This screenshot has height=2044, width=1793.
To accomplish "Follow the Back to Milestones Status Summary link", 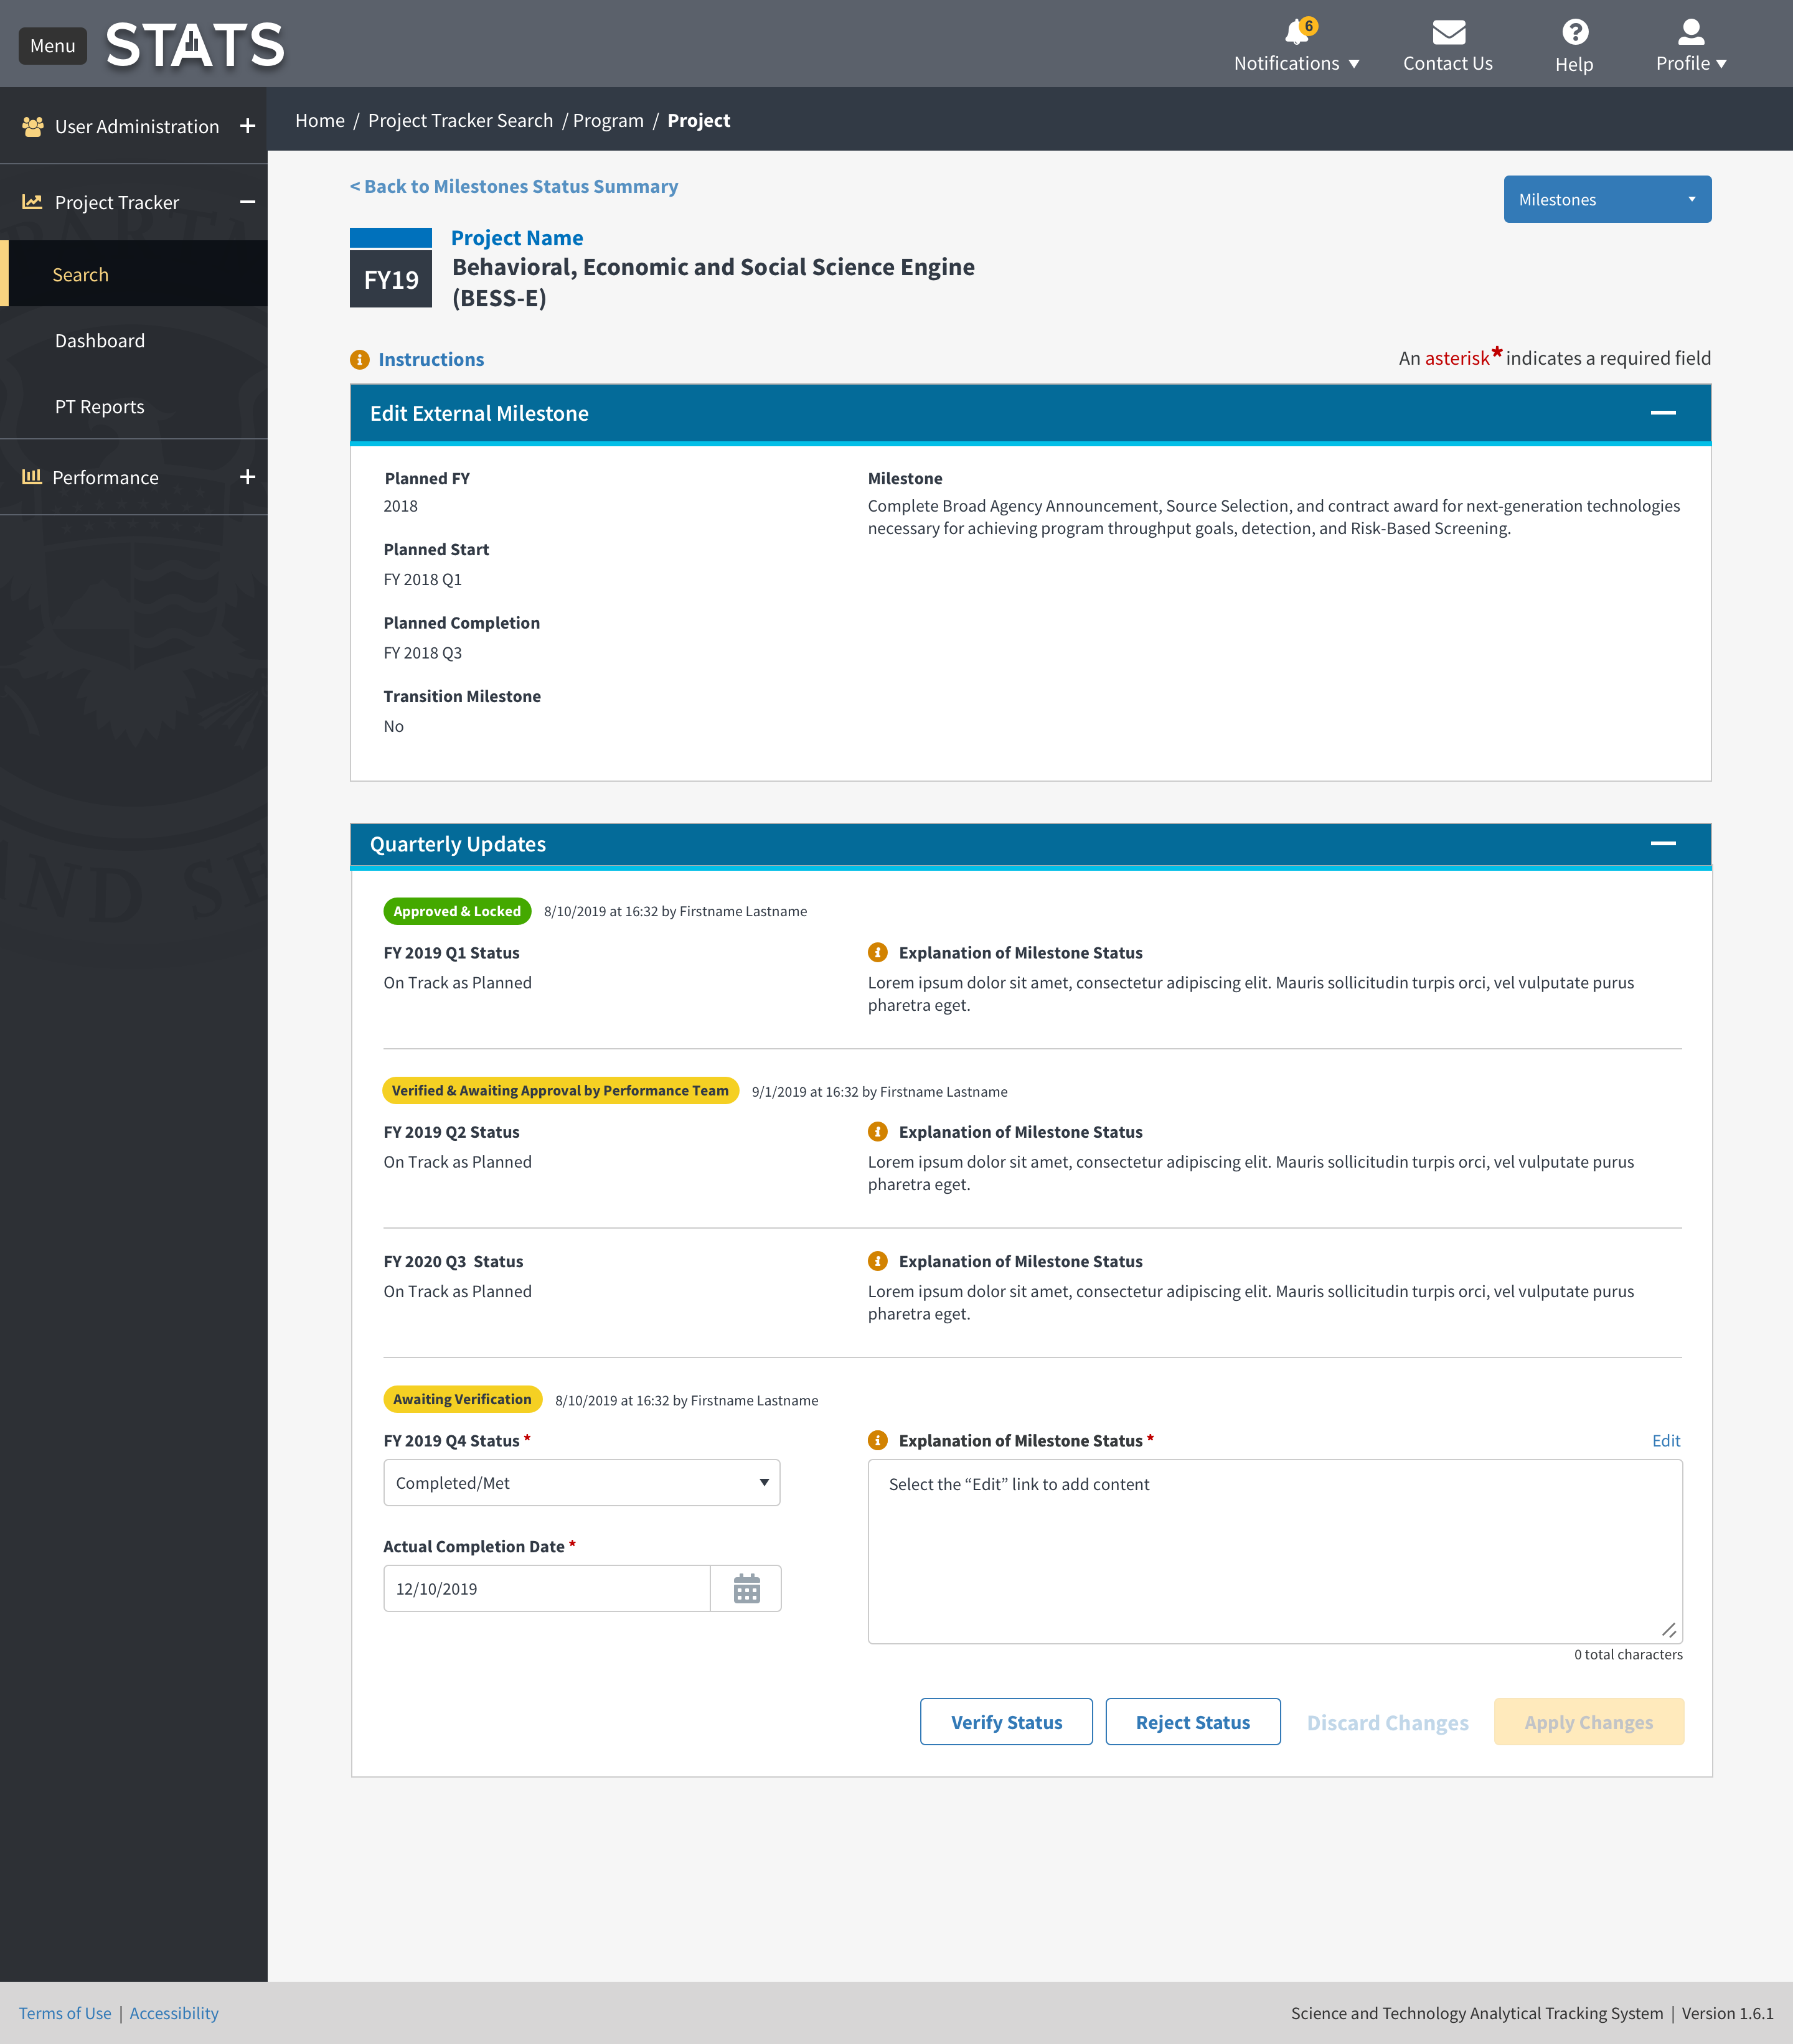I will pos(513,186).
